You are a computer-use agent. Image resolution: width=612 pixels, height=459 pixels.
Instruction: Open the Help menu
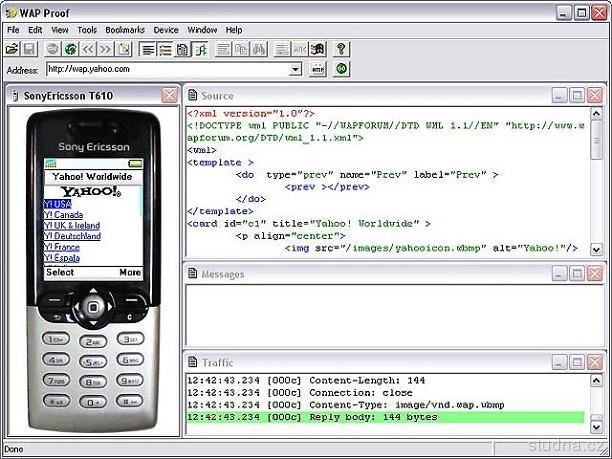tap(234, 30)
